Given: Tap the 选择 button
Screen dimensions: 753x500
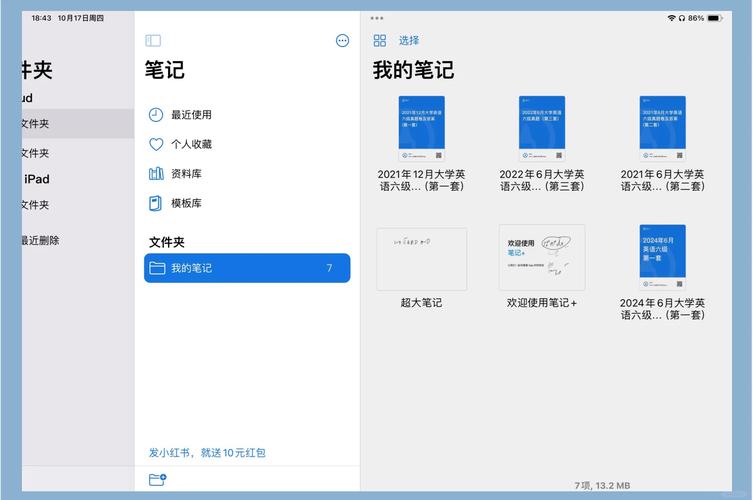Looking at the screenshot, I should (409, 41).
